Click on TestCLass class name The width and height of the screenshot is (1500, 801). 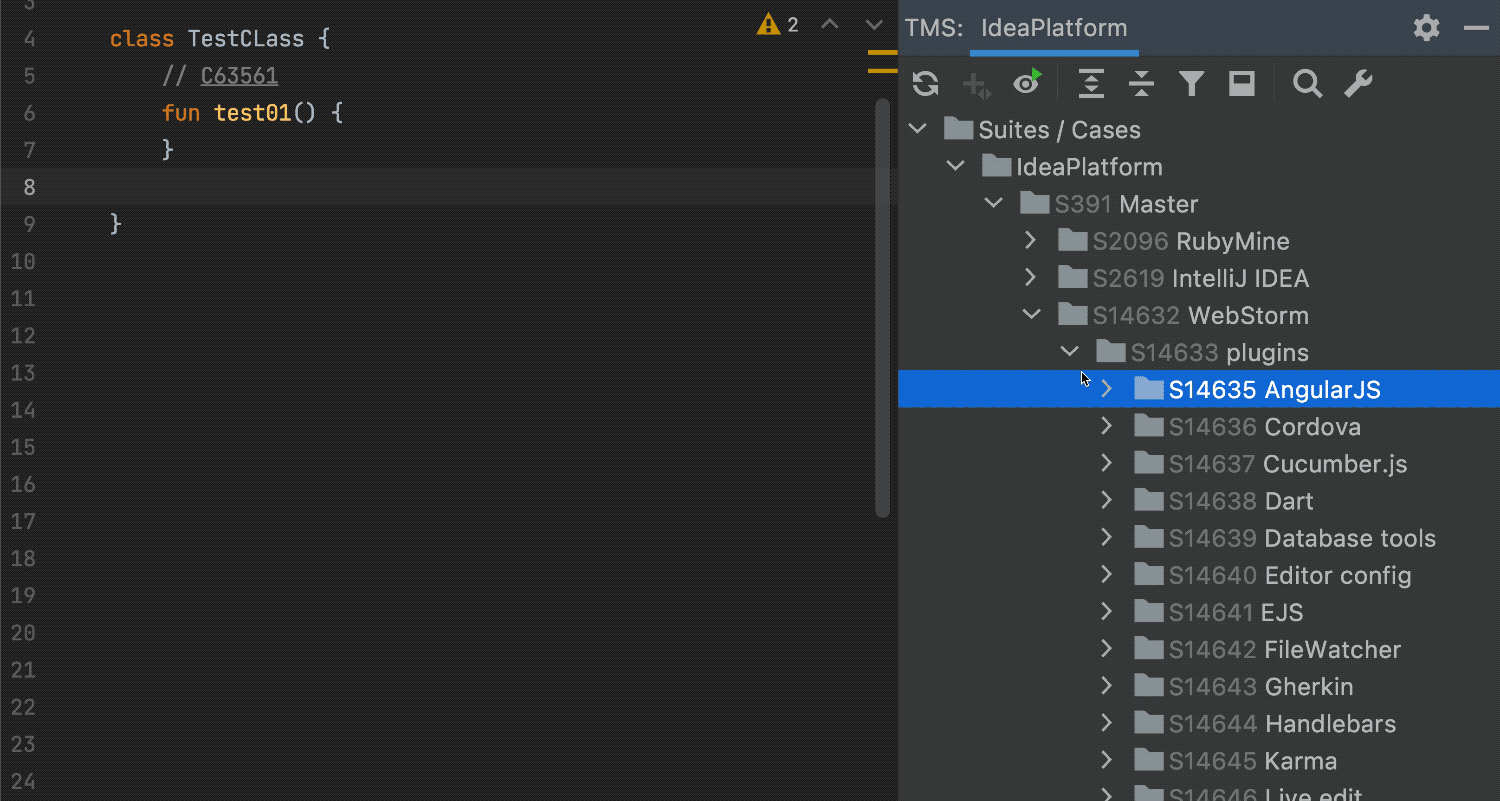pos(246,39)
